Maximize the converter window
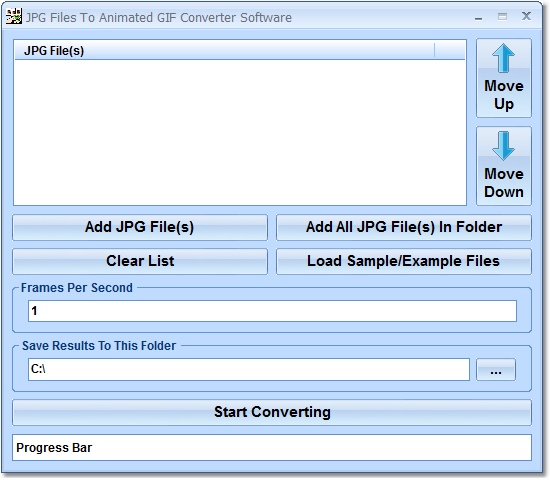The height and width of the screenshot is (480, 550). pos(502,16)
